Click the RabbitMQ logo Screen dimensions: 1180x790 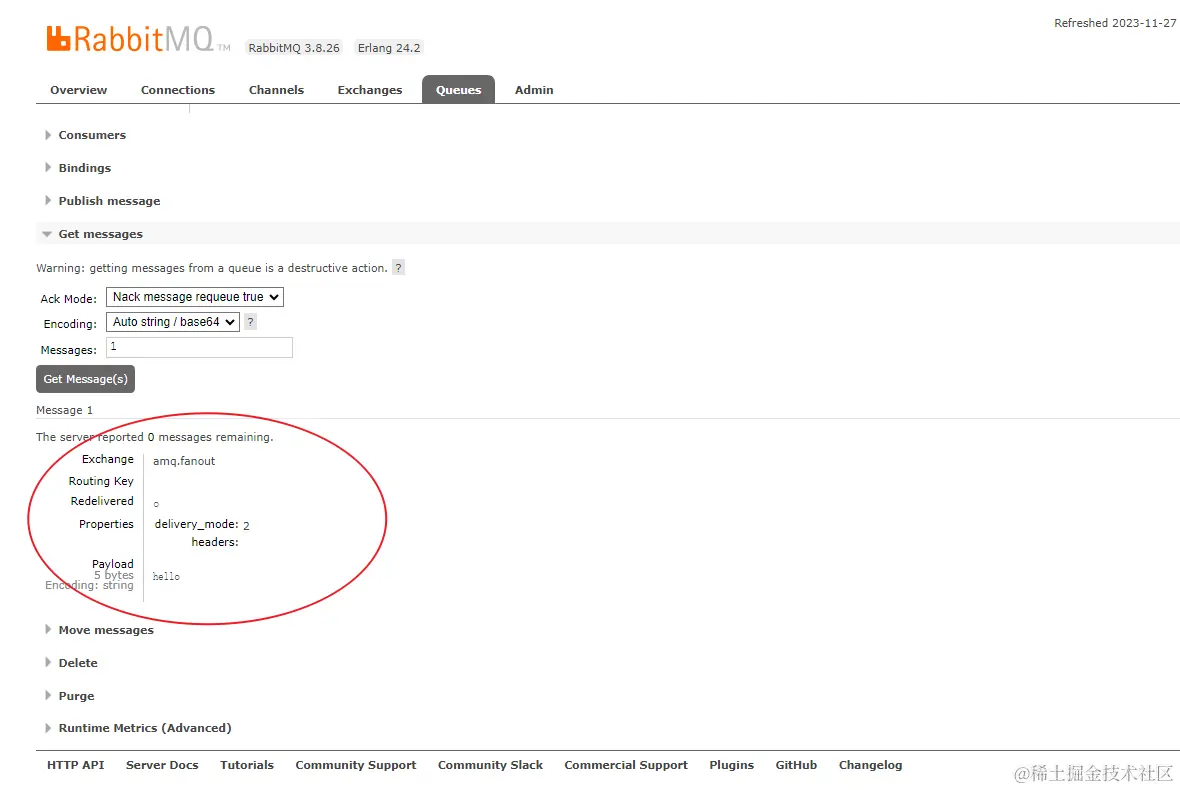(138, 39)
